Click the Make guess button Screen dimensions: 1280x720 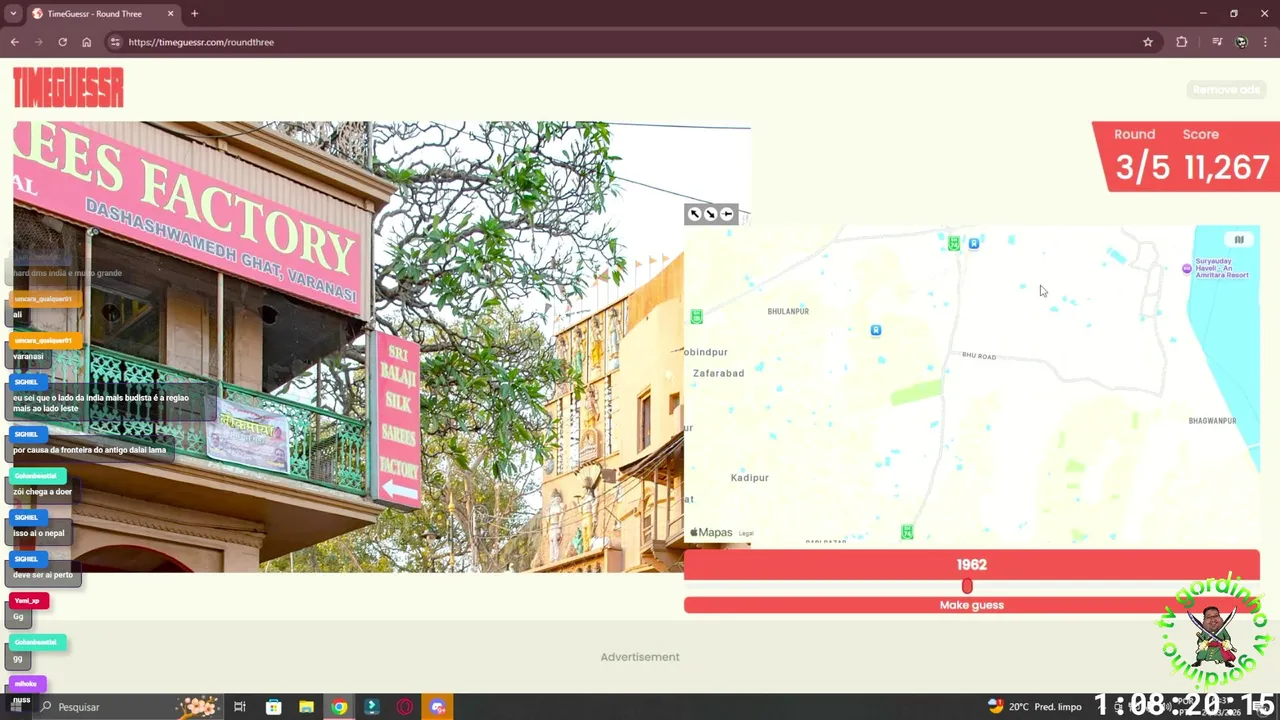[x=971, y=605]
